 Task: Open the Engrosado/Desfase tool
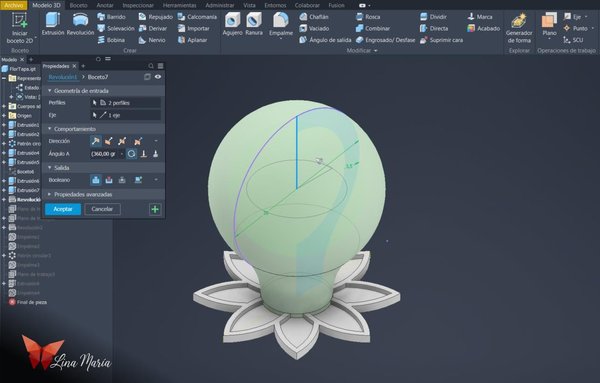(385, 40)
